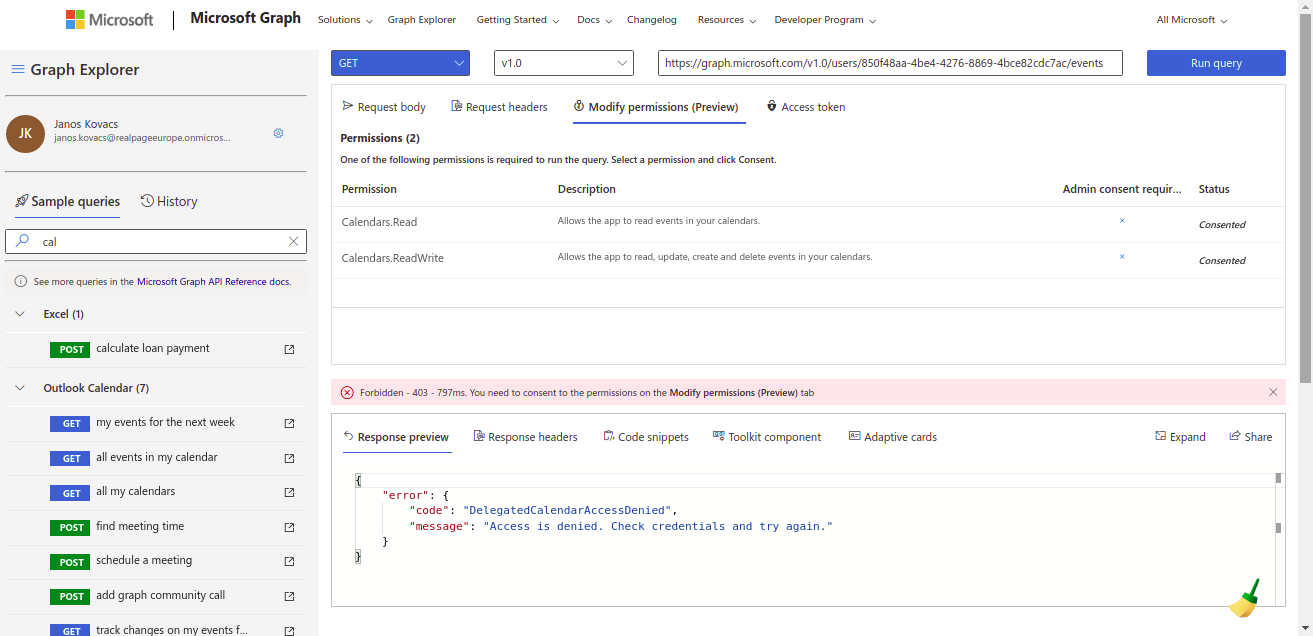Click the Share icon above the response preview
Screen dimensions: 1313x636
(1250, 436)
